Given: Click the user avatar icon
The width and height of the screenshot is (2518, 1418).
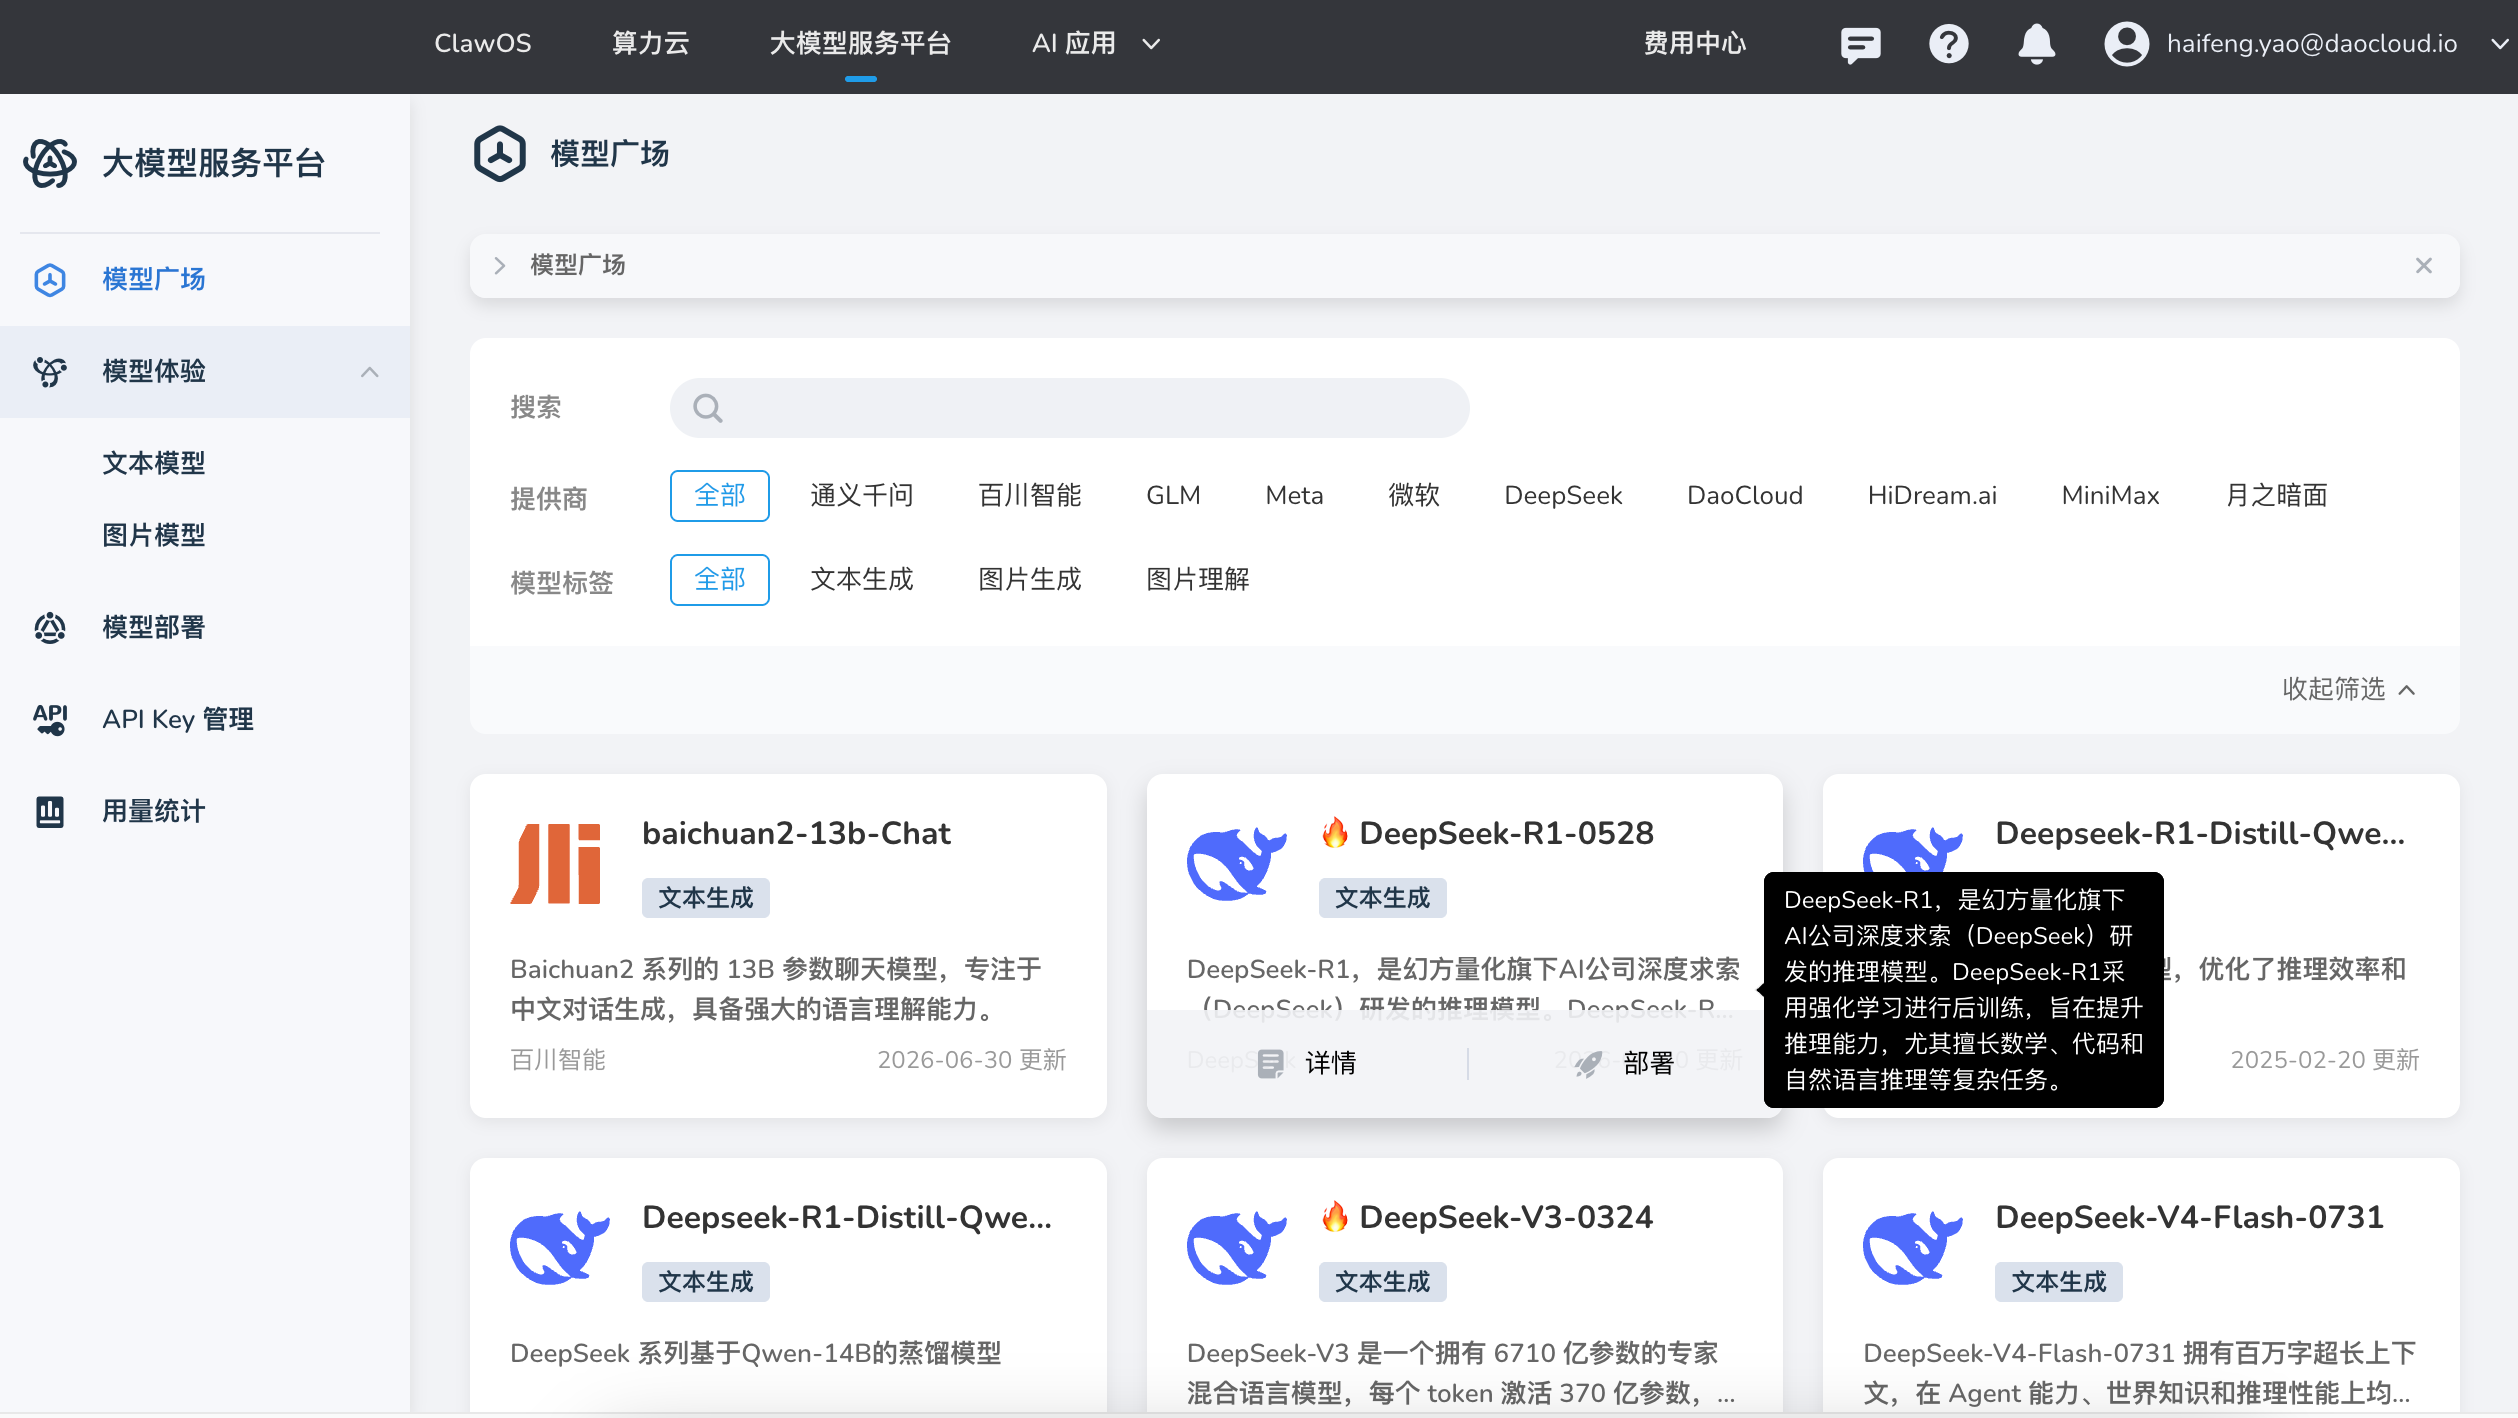Looking at the screenshot, I should (2126, 44).
